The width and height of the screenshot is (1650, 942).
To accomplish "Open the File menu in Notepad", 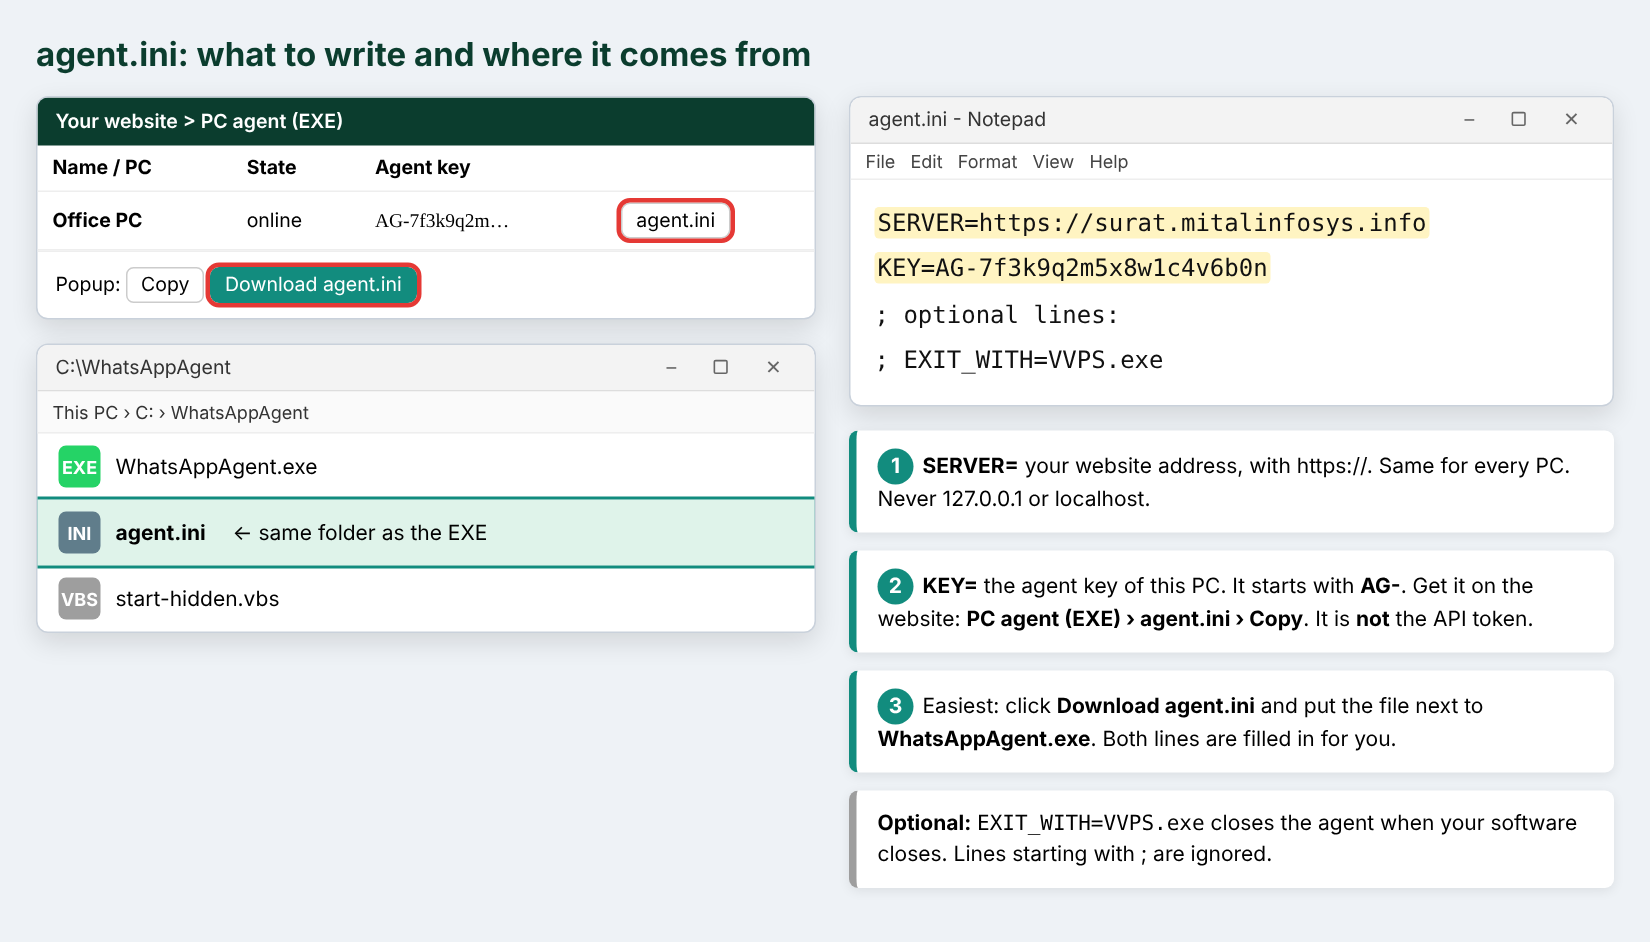I will (x=880, y=162).
